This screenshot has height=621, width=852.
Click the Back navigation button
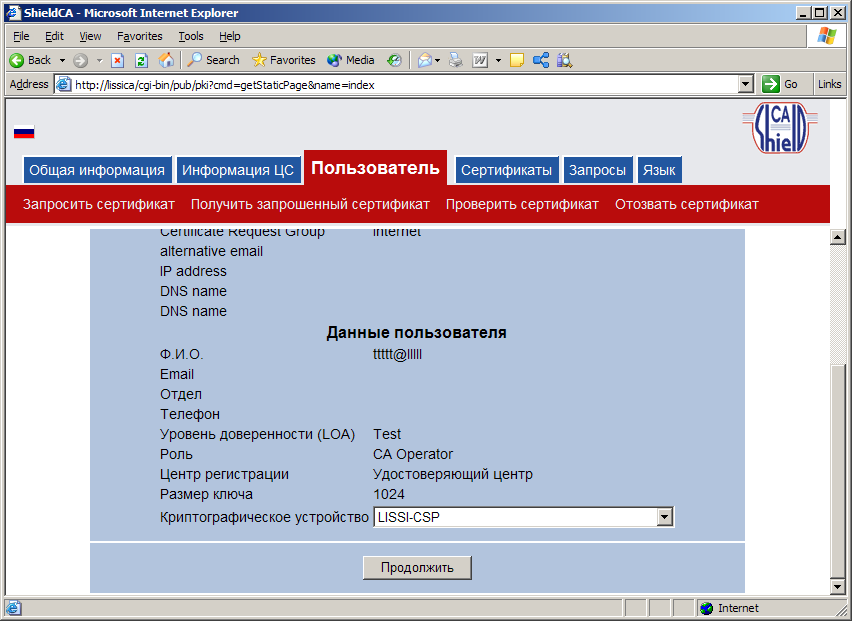coord(30,60)
